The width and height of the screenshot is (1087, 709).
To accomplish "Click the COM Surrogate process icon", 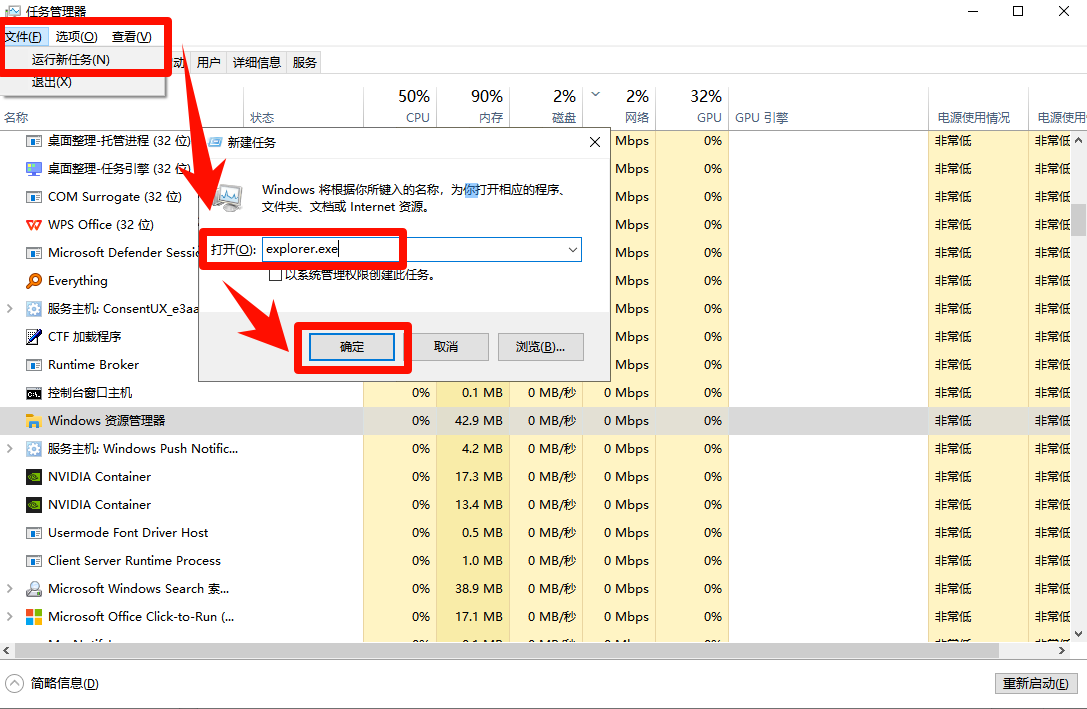I will [33, 197].
